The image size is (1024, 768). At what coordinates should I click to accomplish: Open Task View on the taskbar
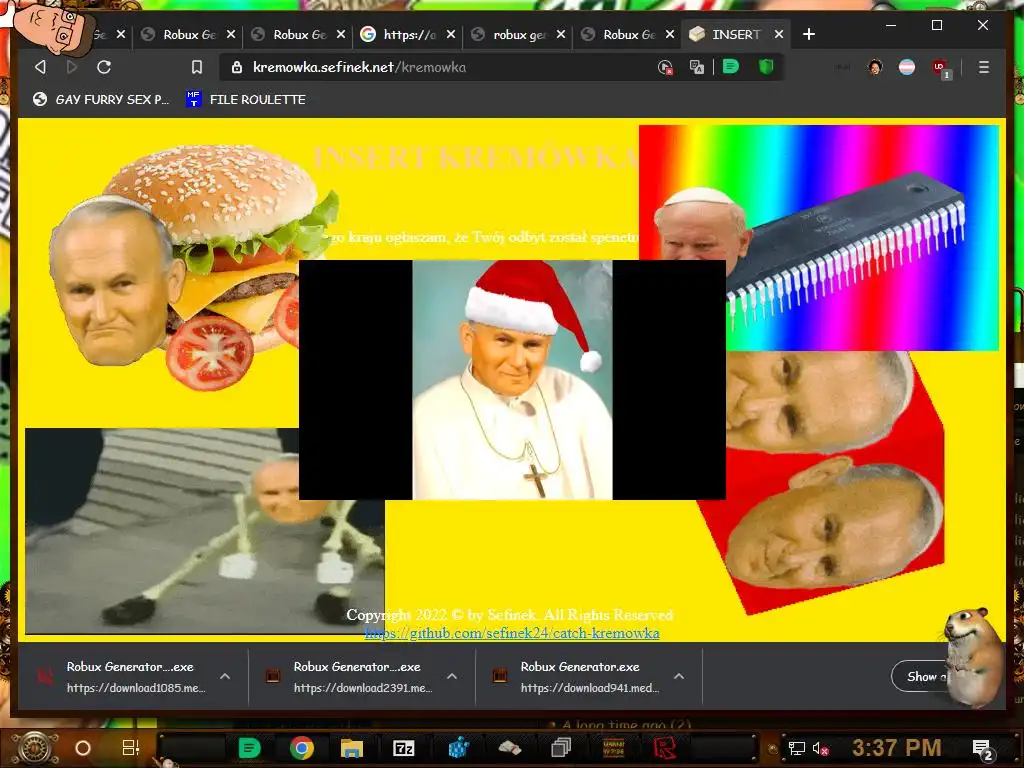pyautogui.click(x=131, y=748)
